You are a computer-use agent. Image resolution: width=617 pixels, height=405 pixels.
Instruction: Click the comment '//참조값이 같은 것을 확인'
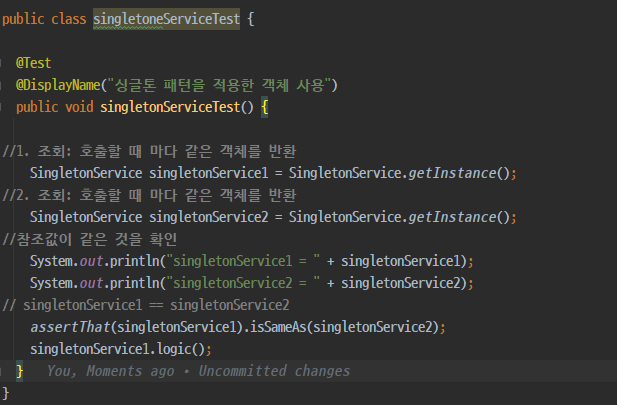click(x=90, y=239)
